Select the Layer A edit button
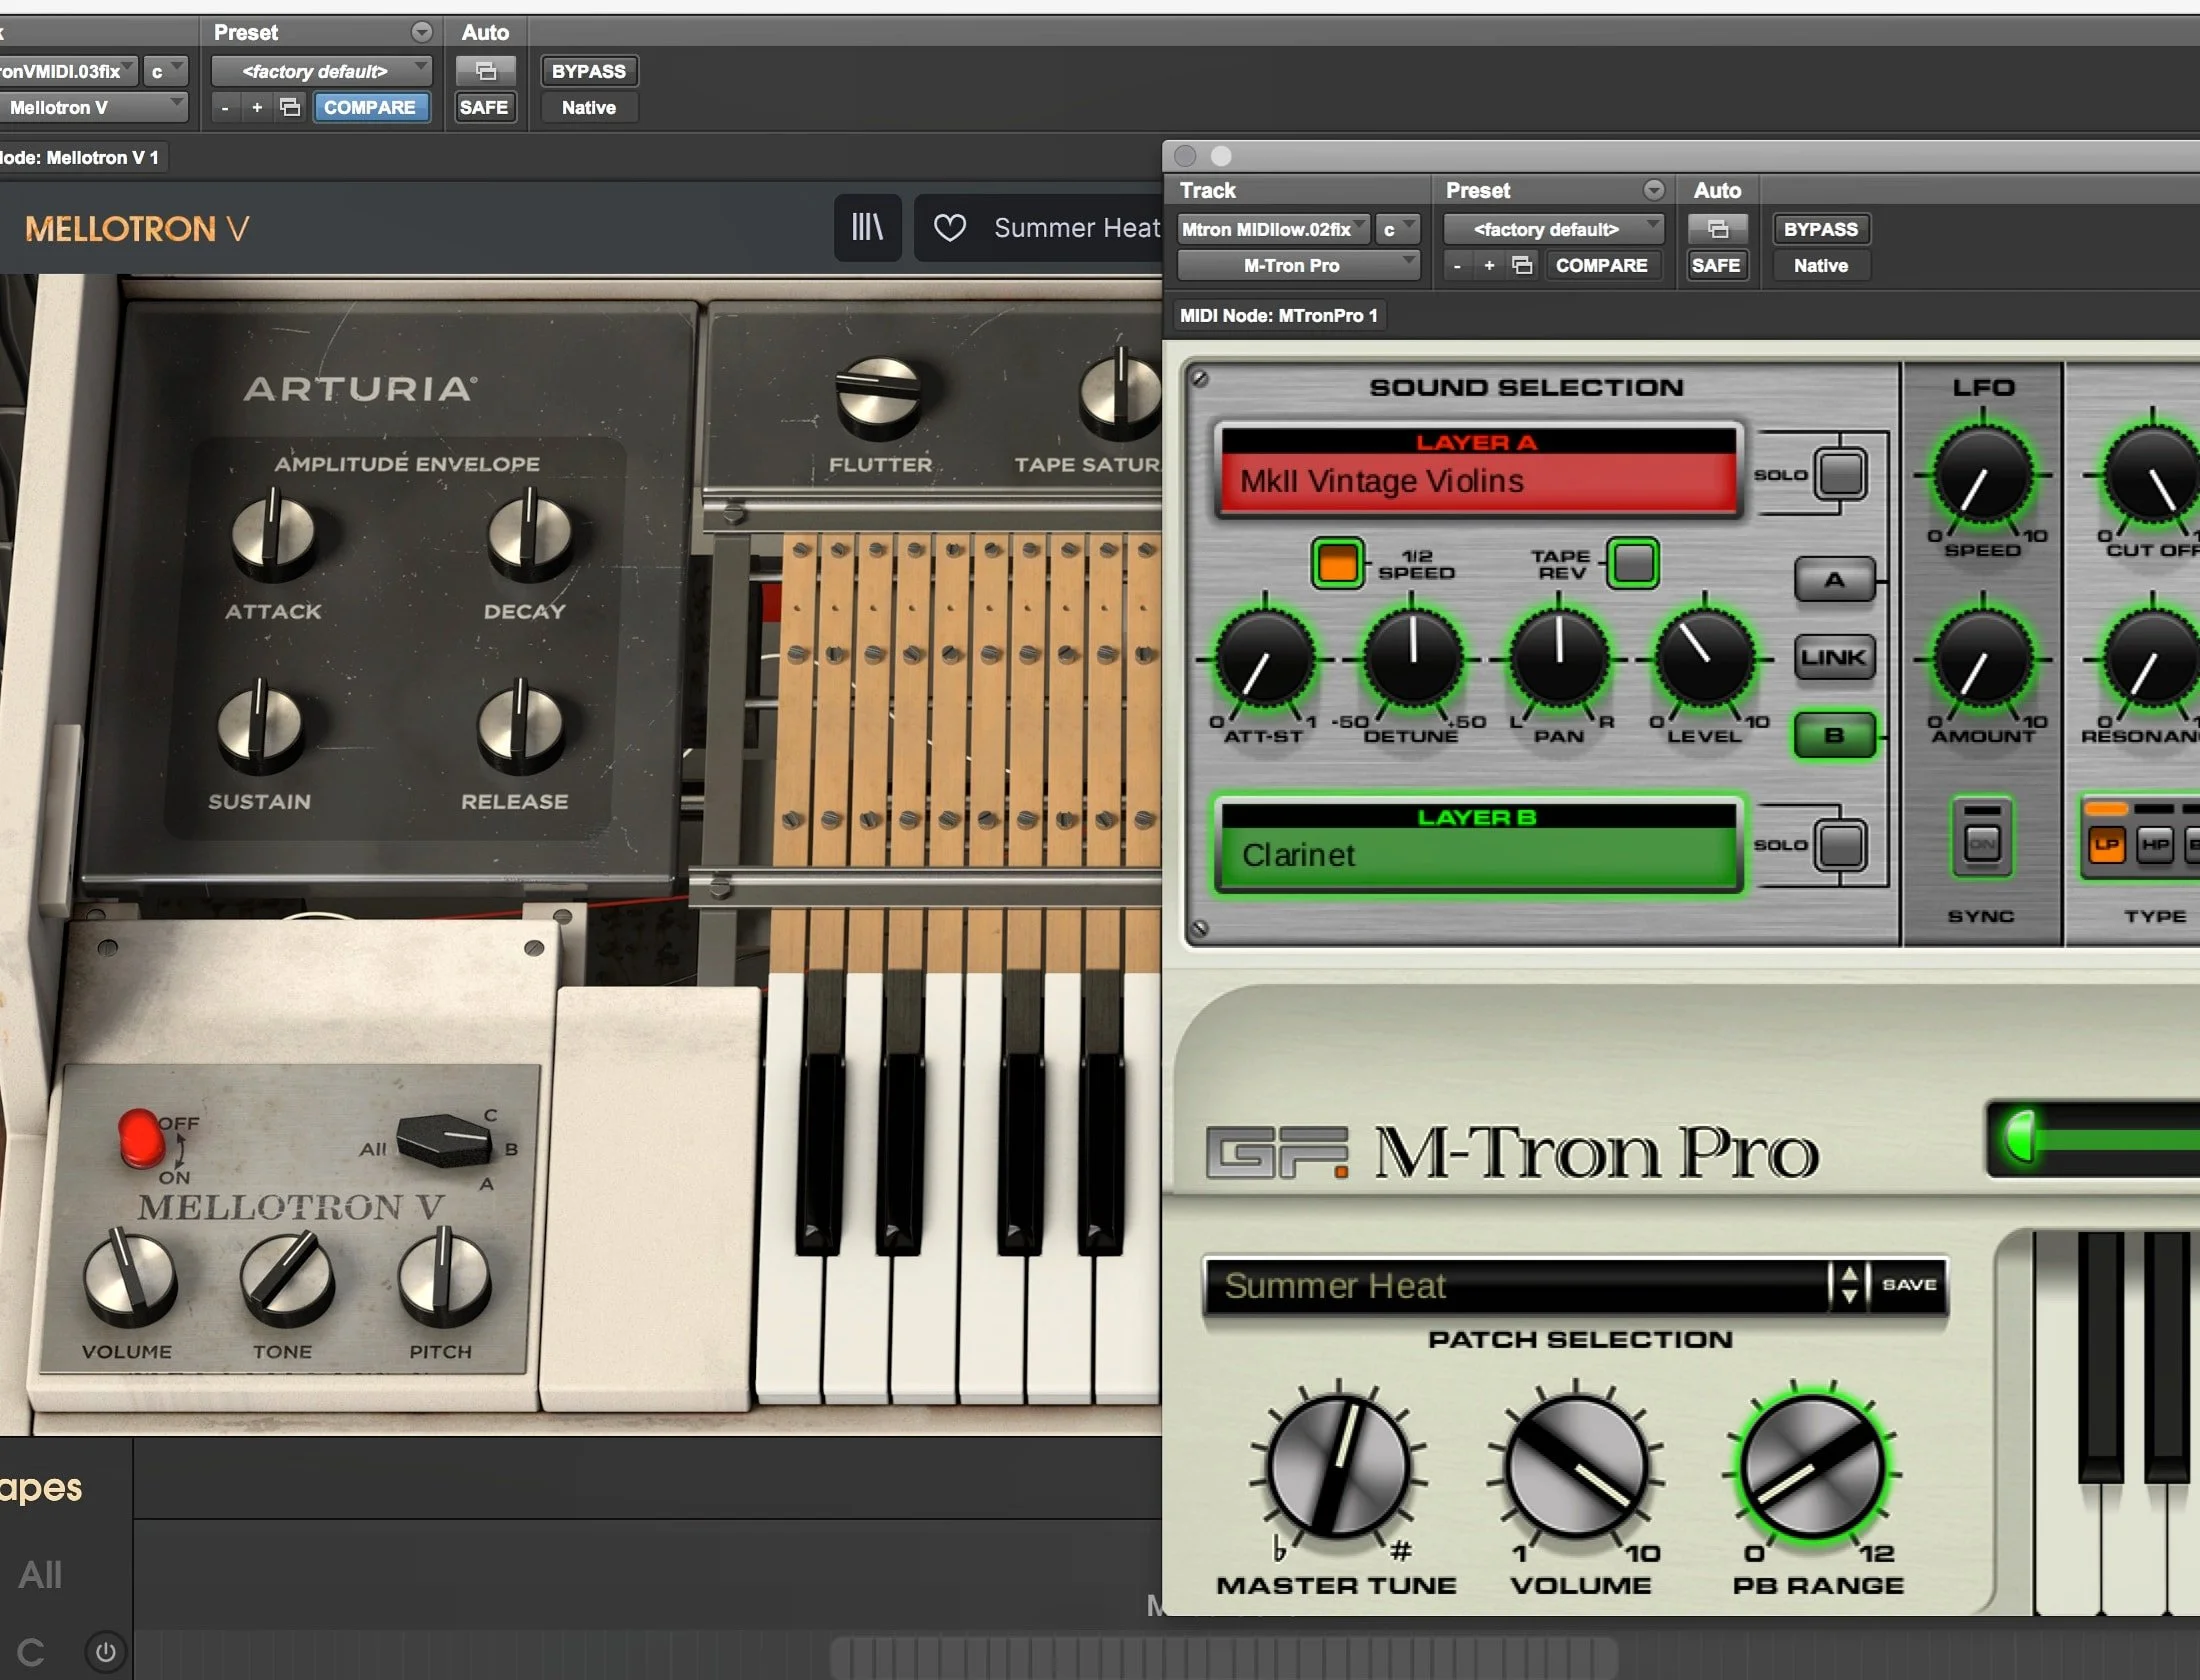This screenshot has width=2200, height=1680. click(1833, 580)
